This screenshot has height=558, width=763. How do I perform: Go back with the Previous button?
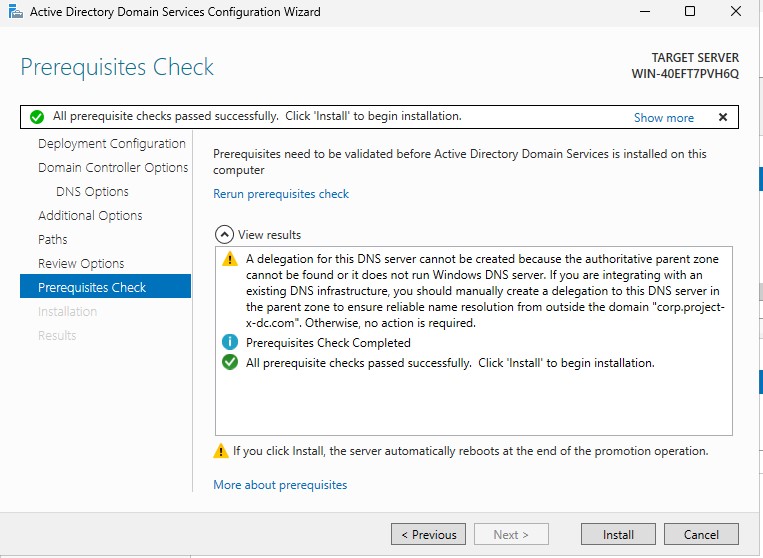pyautogui.click(x=428, y=535)
